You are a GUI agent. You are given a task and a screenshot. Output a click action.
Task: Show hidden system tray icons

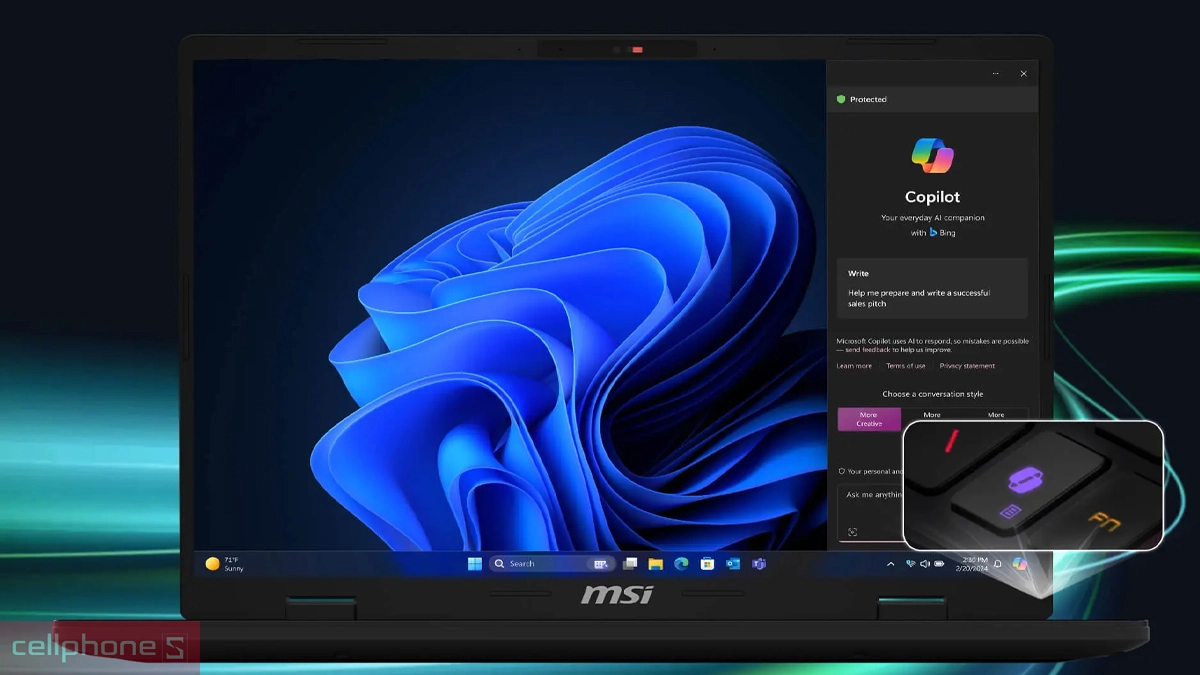click(x=890, y=564)
